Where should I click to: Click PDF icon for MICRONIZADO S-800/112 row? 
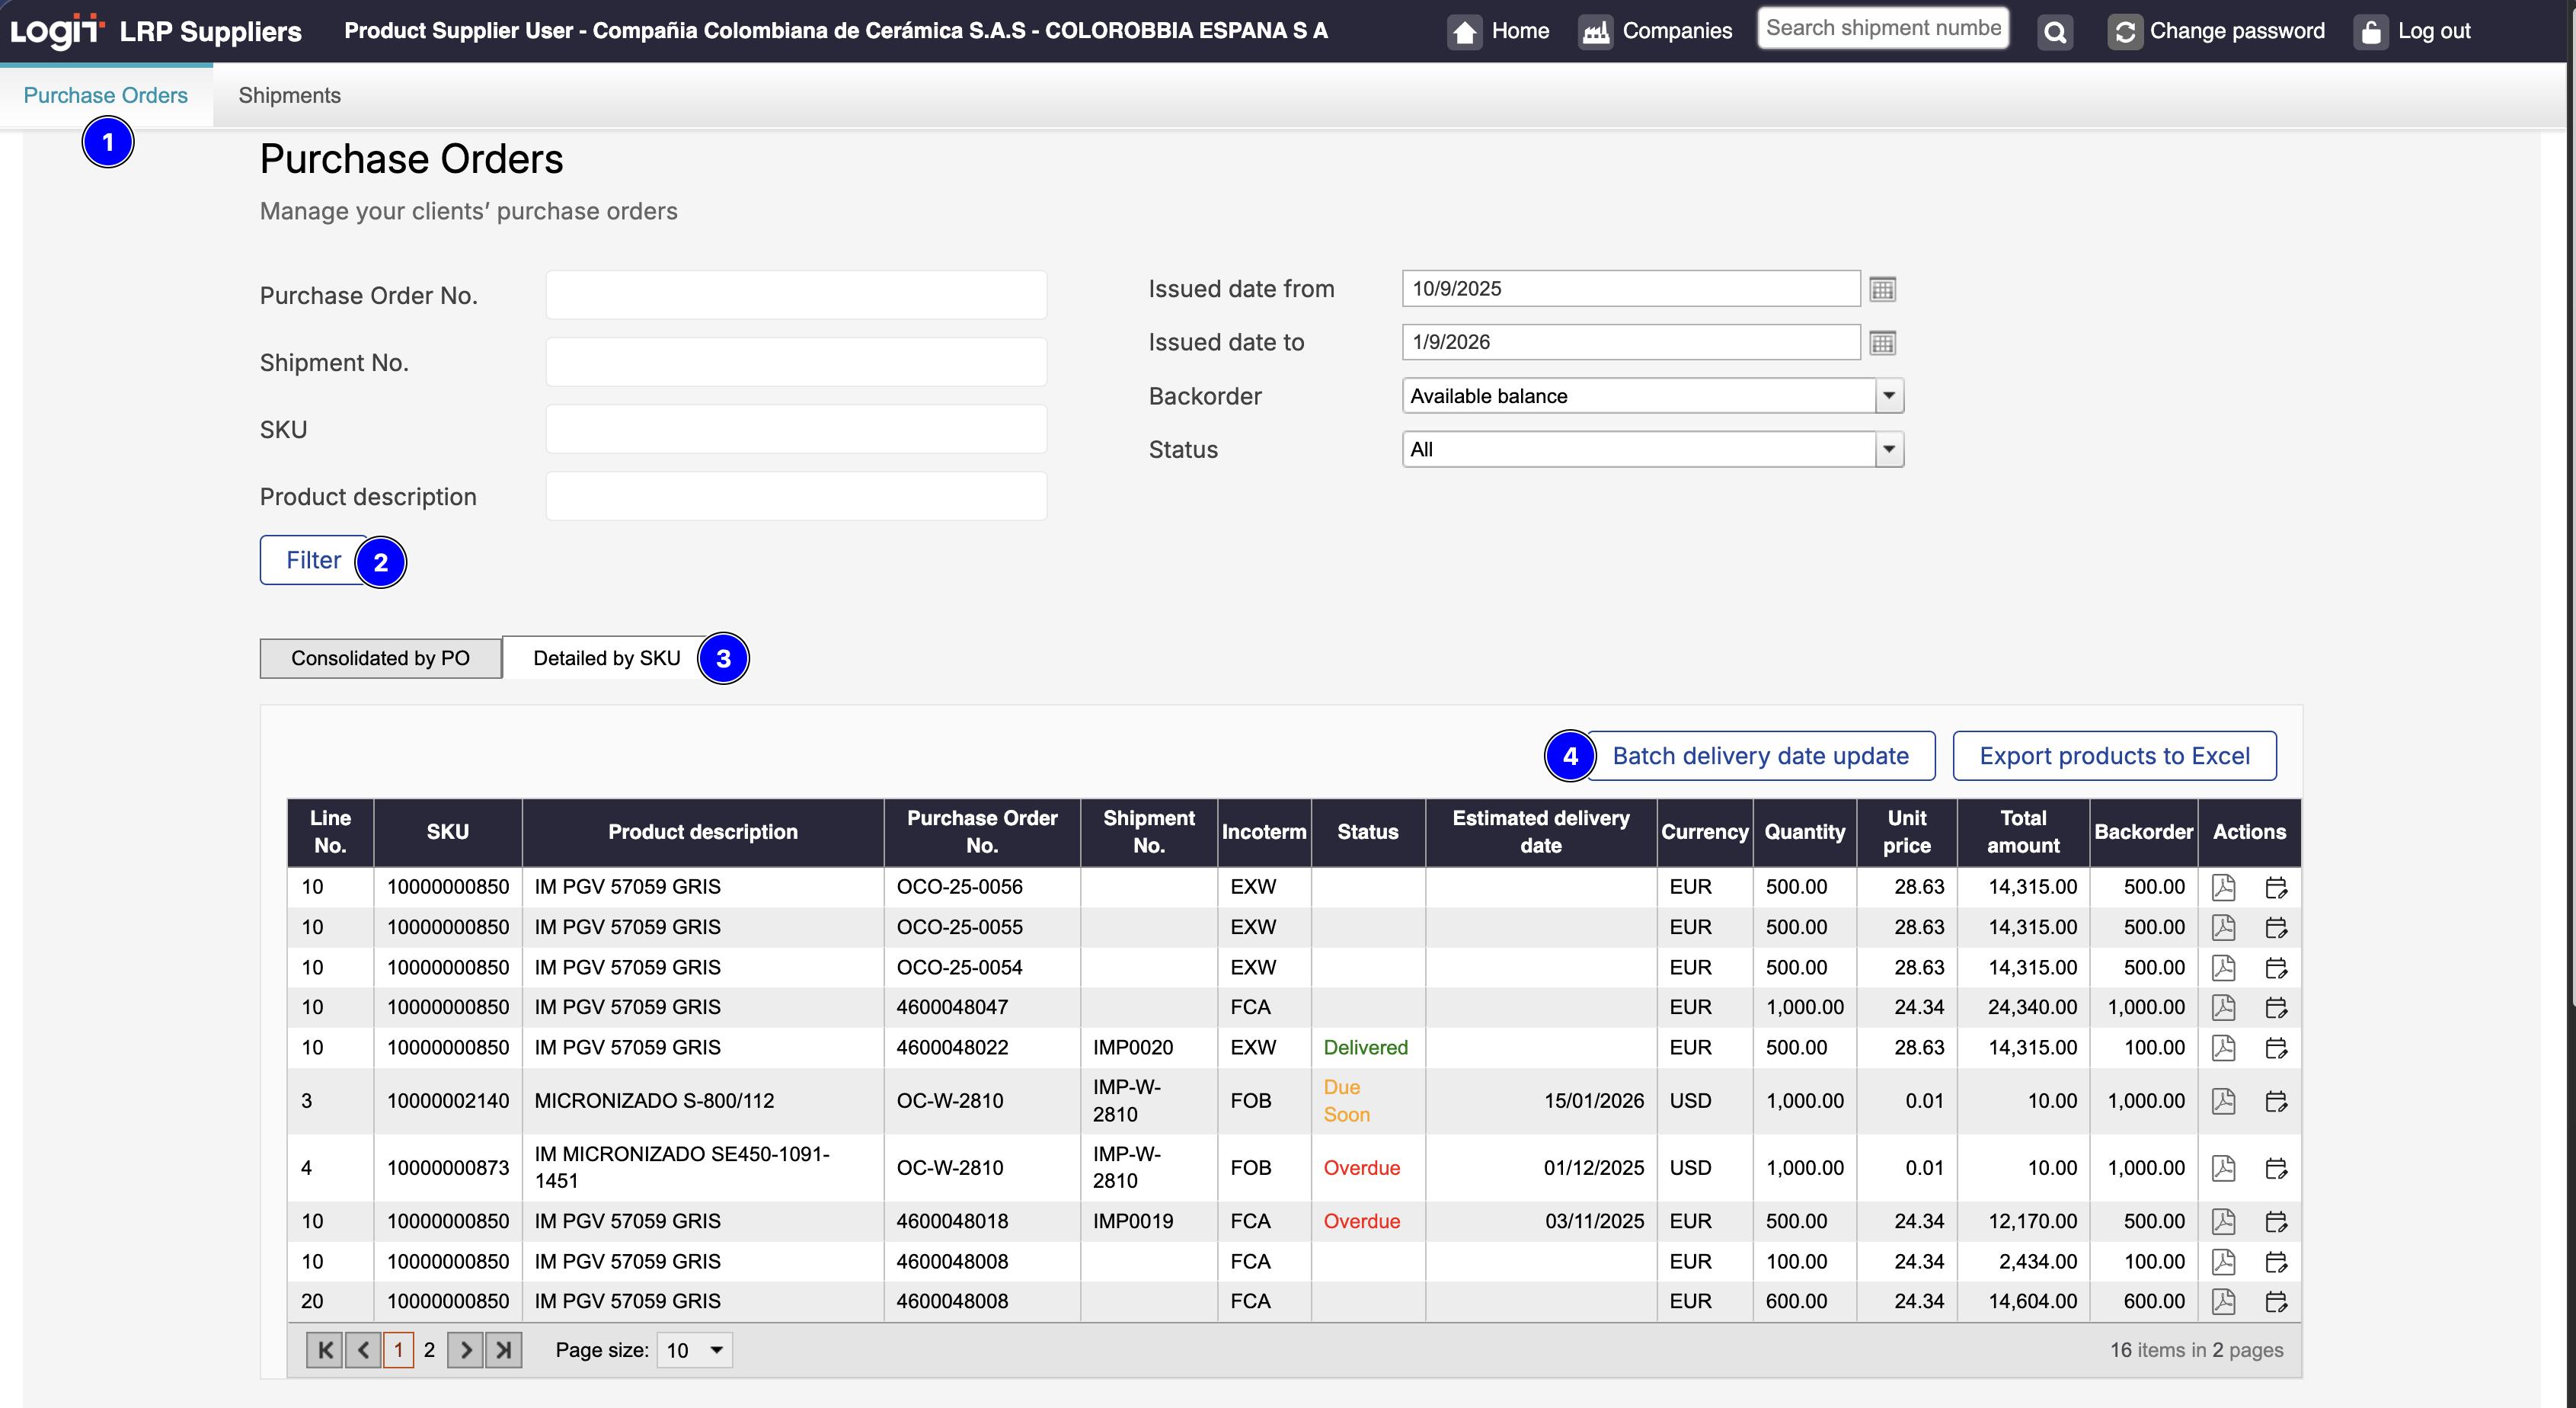[2223, 1101]
